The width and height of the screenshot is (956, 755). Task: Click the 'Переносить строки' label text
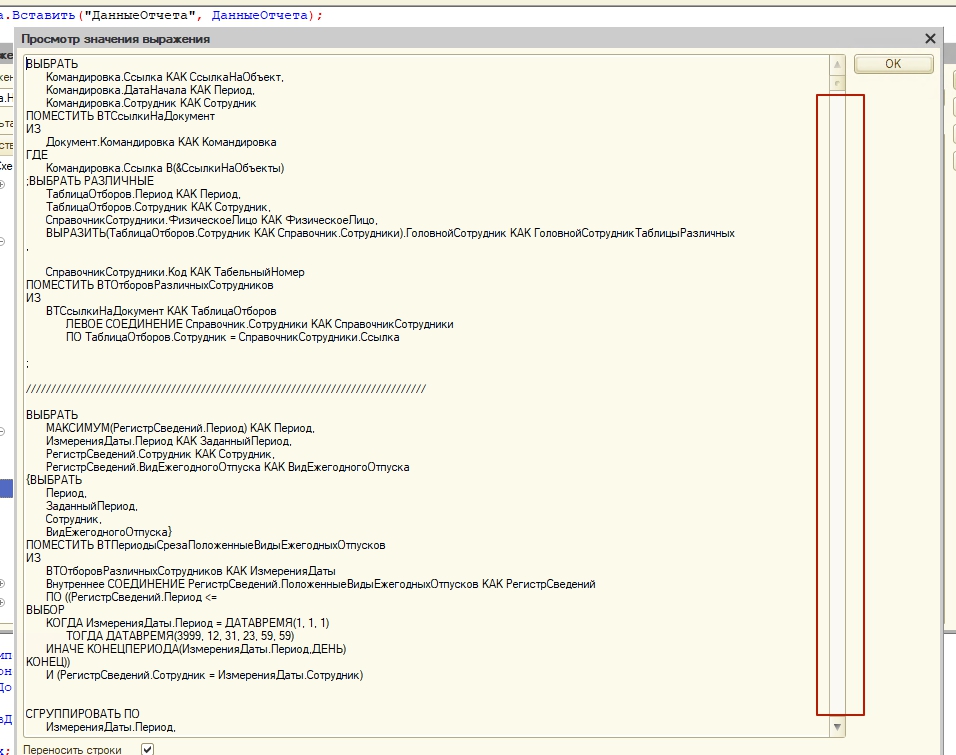pos(73,749)
